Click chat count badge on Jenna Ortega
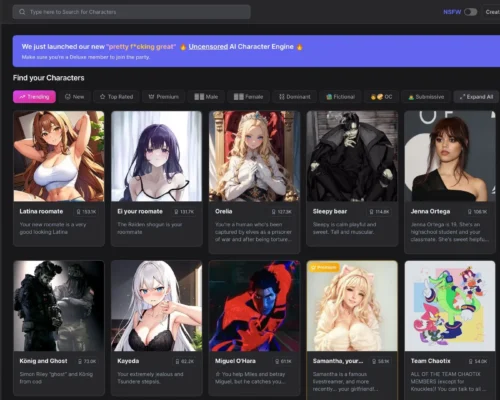This screenshot has height=400, width=500. (x=477, y=212)
